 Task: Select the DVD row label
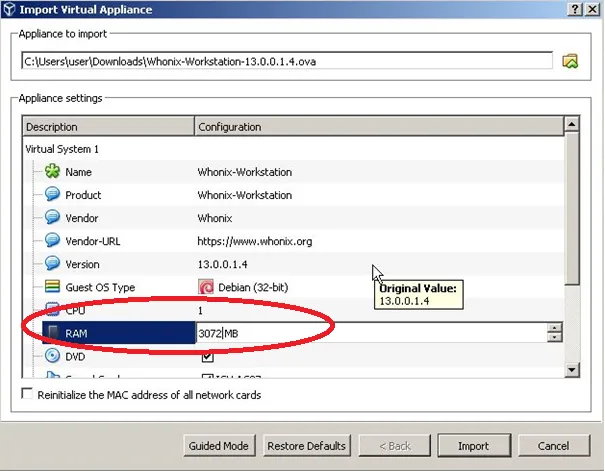pos(75,356)
